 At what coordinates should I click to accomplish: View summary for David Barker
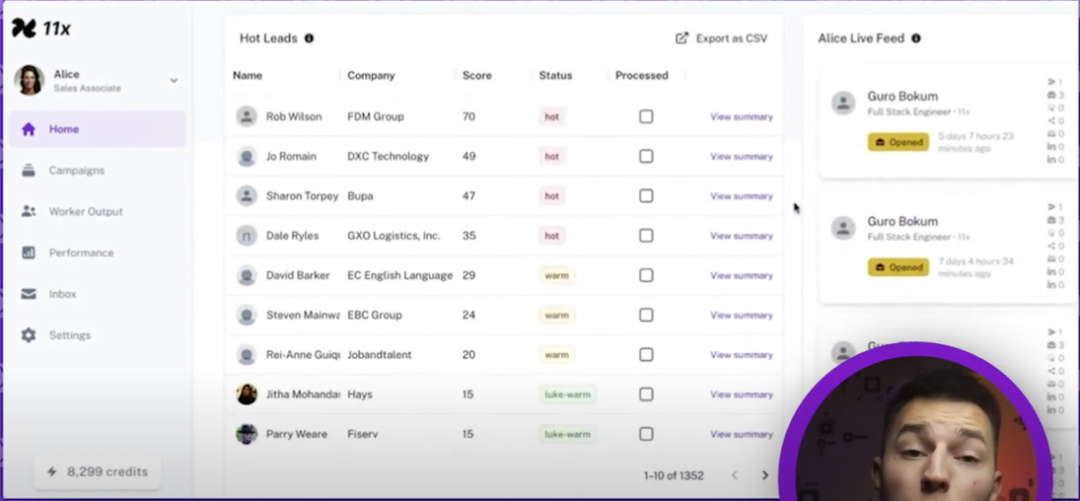click(x=741, y=276)
